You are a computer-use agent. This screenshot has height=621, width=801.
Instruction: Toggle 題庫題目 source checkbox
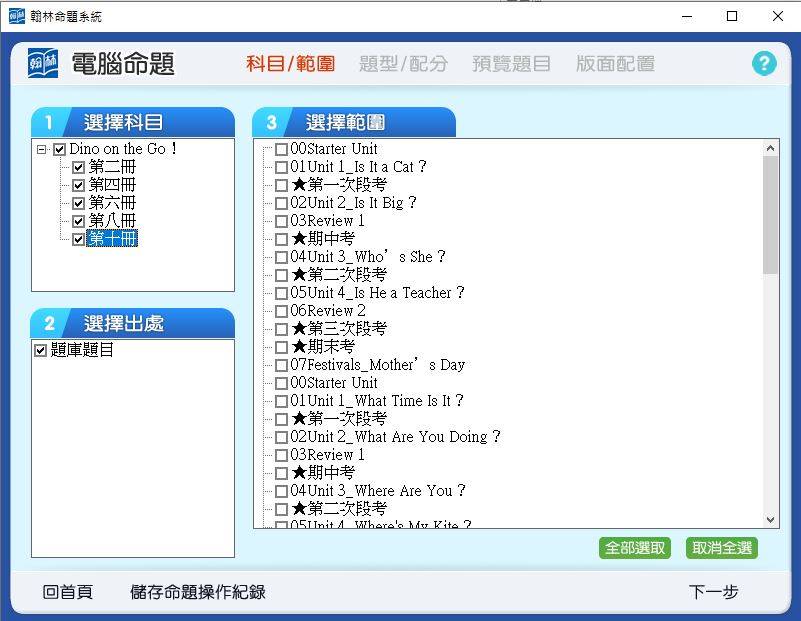pyautogui.click(x=40, y=350)
